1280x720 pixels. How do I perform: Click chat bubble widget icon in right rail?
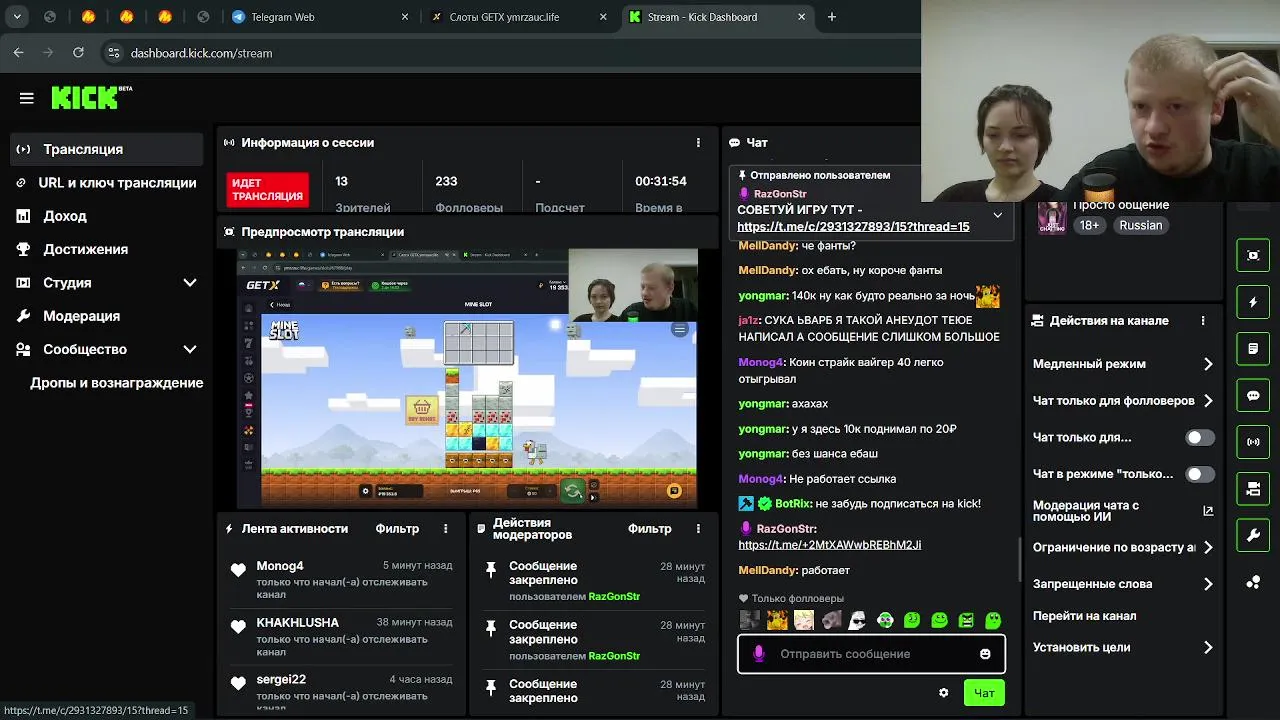(1253, 395)
